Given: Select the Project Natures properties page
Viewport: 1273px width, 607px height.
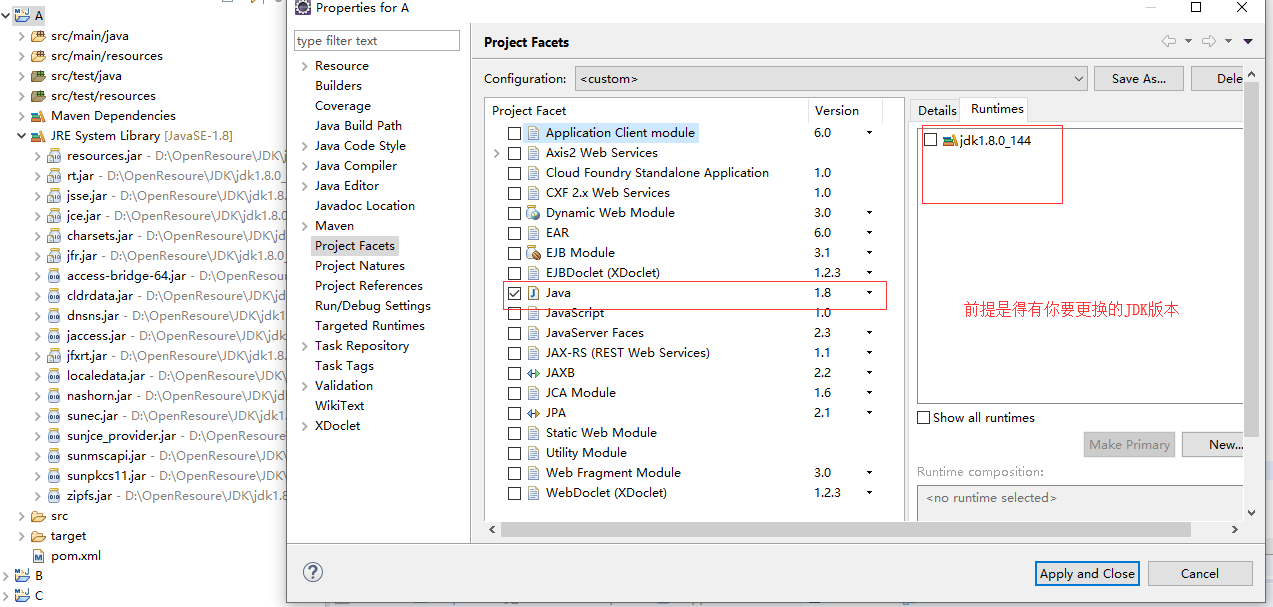Looking at the screenshot, I should tap(360, 266).
